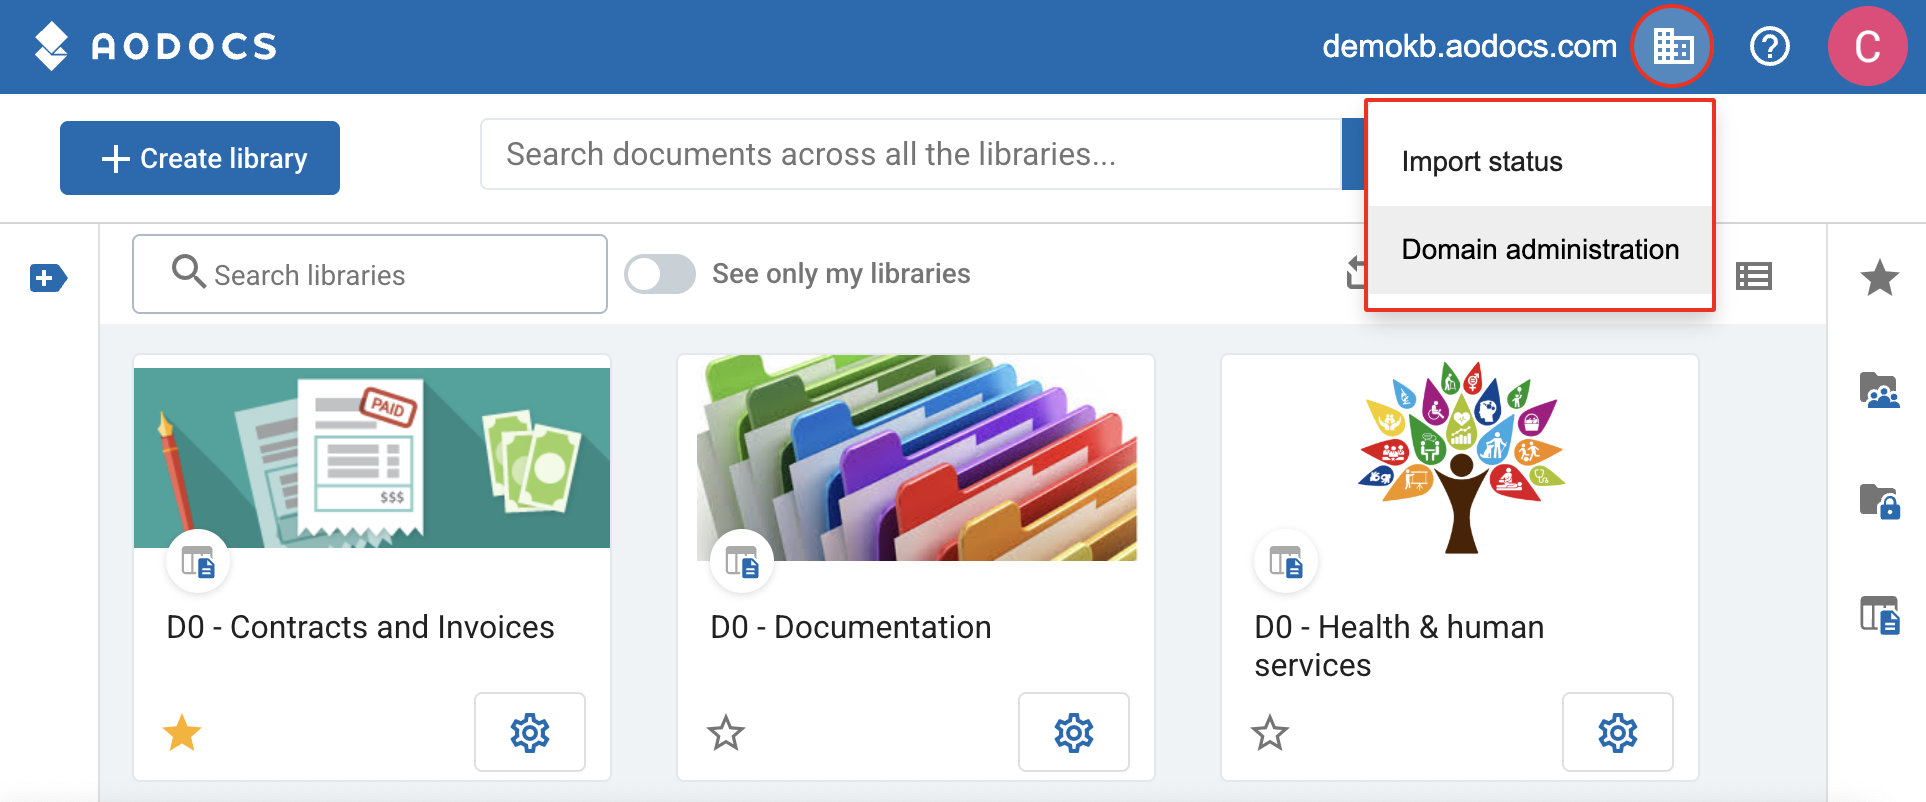
Task: Click magnifier icon in Search libraries
Action: pos(188,271)
